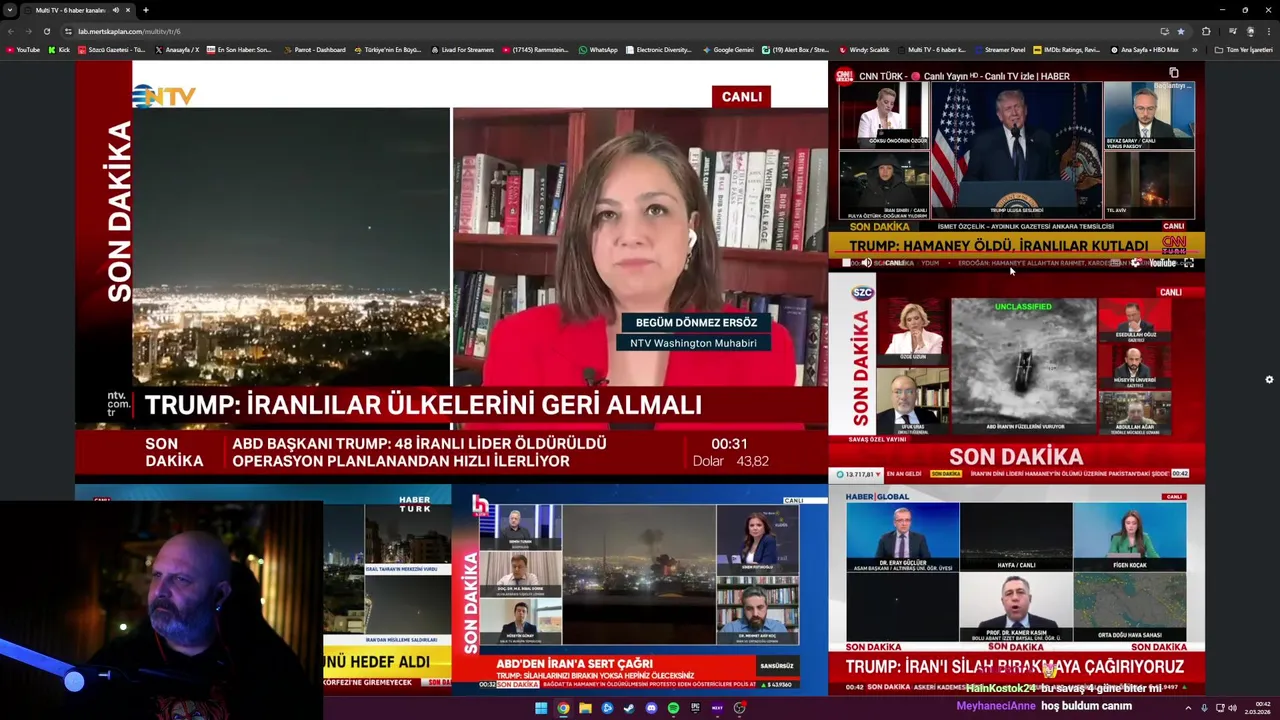Image resolution: width=1280 pixels, height=720 pixels.
Task: Mute the tab audio speaker icon
Action: pos(116,10)
